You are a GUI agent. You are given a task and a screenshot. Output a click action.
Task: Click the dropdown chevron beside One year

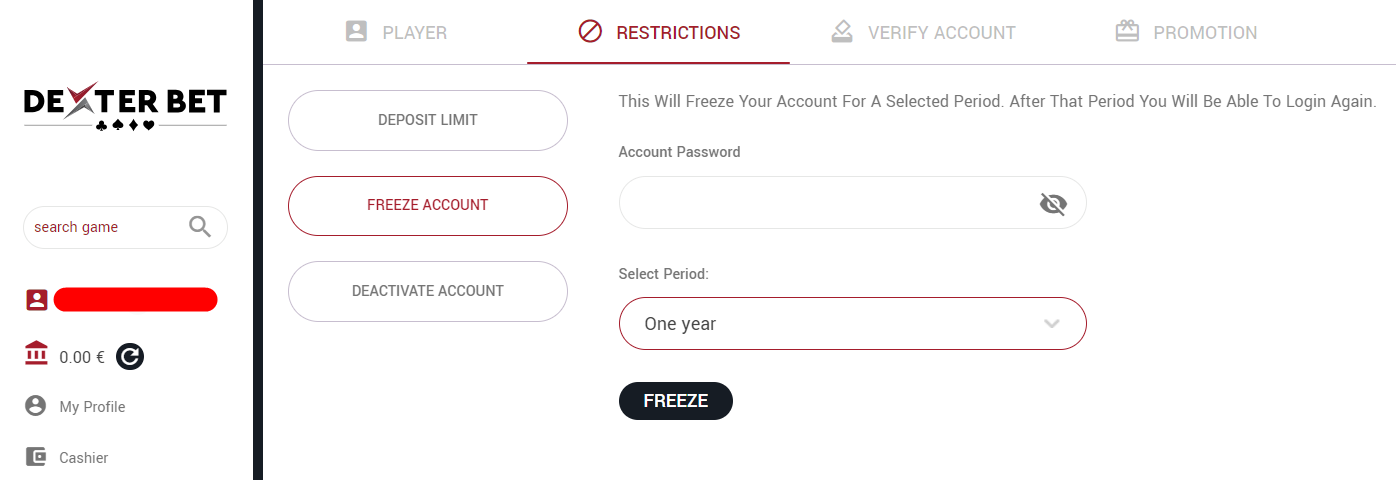1051,324
